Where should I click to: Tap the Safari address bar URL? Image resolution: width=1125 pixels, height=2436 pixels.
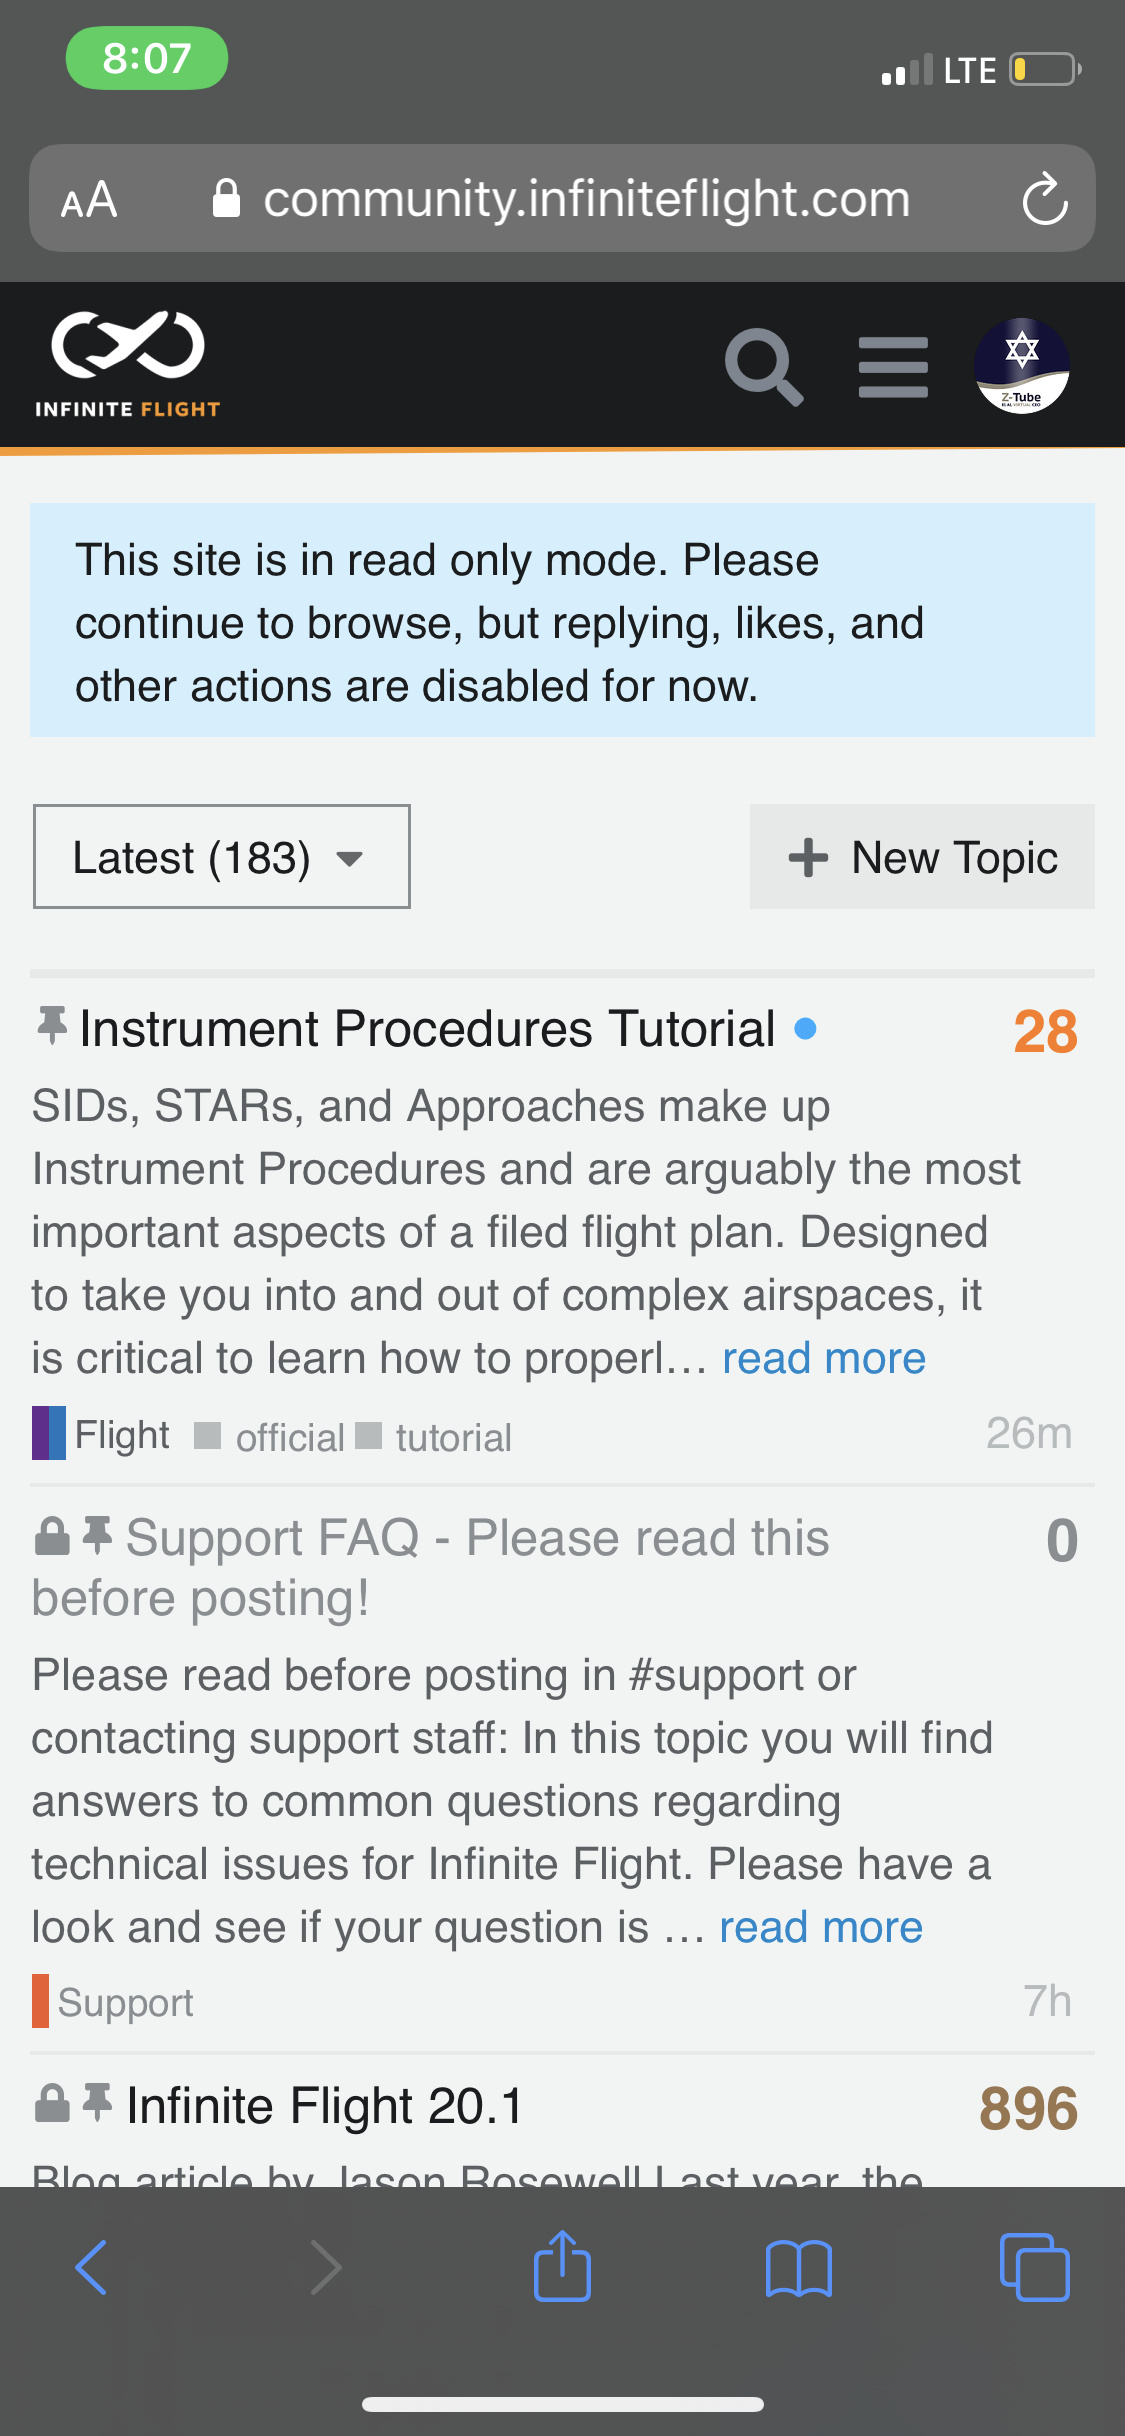tap(586, 199)
